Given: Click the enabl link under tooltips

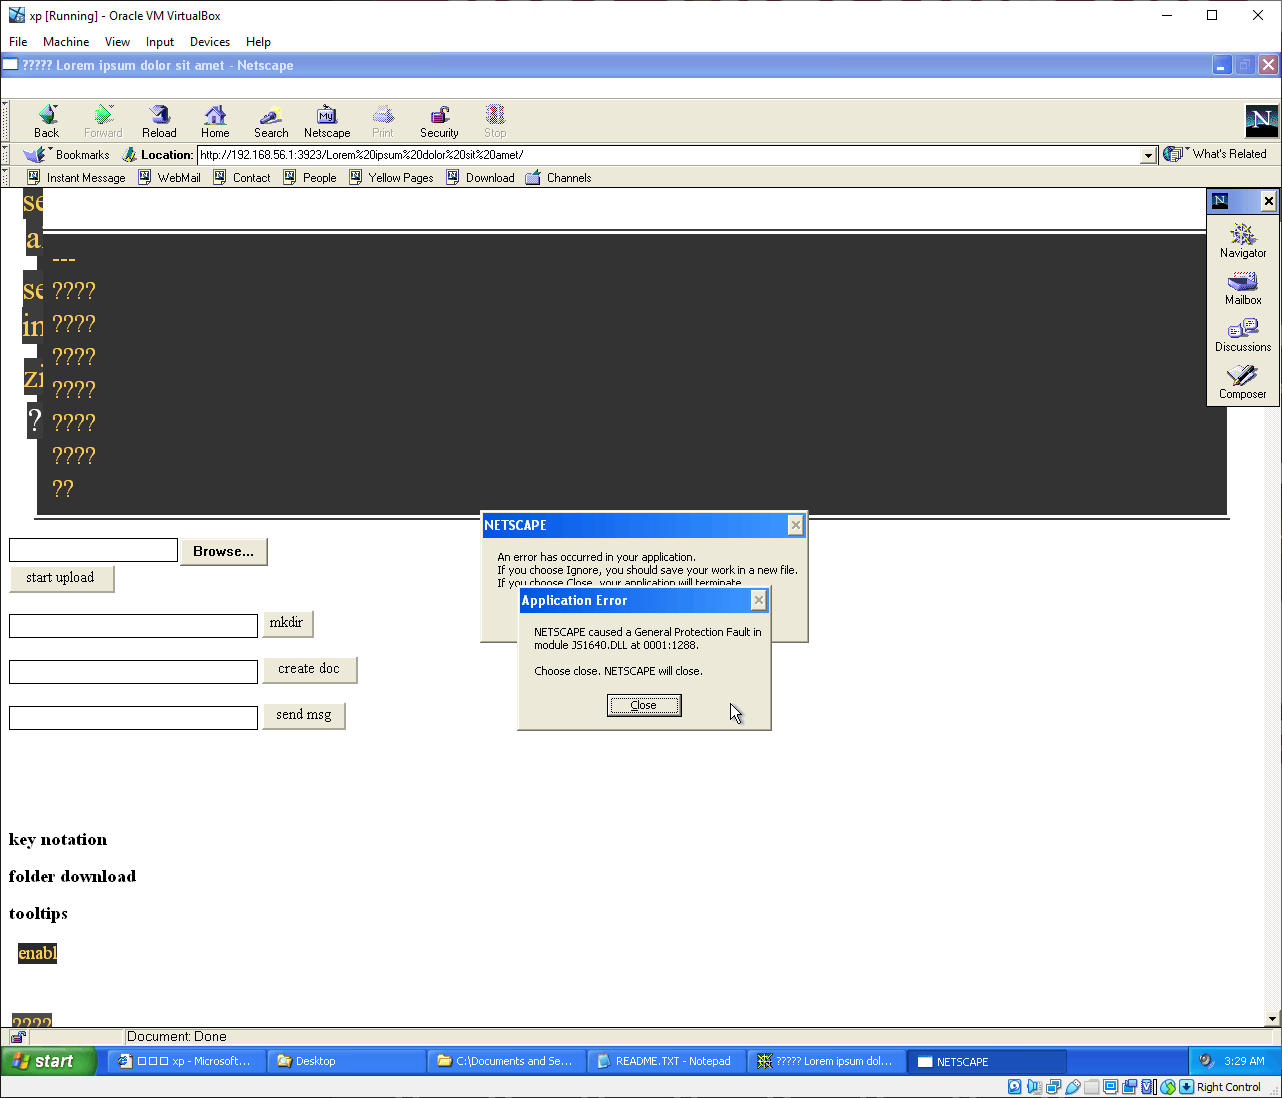Looking at the screenshot, I should (x=38, y=953).
